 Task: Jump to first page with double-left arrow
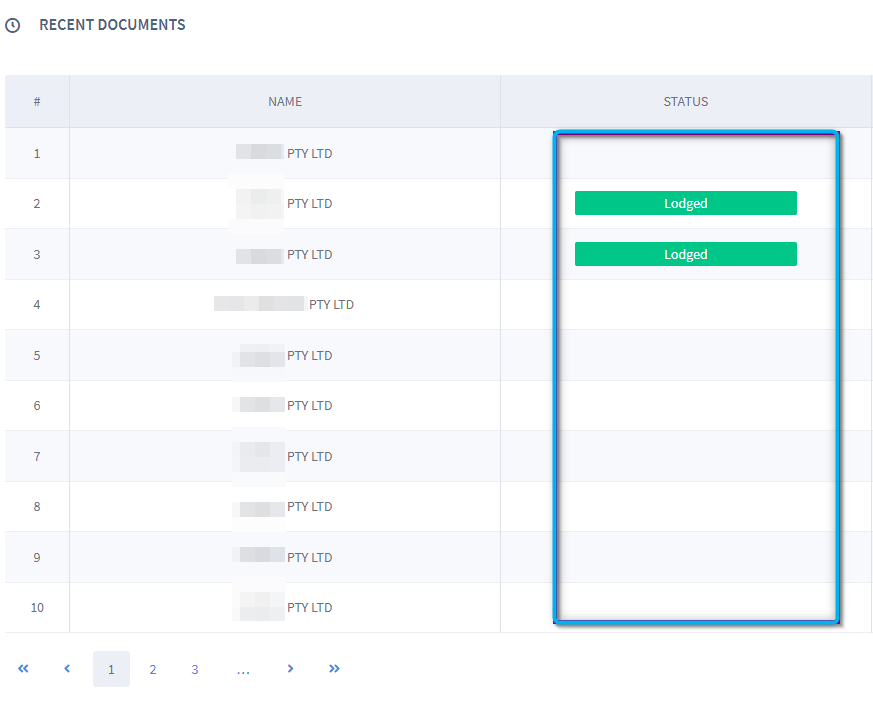24,669
